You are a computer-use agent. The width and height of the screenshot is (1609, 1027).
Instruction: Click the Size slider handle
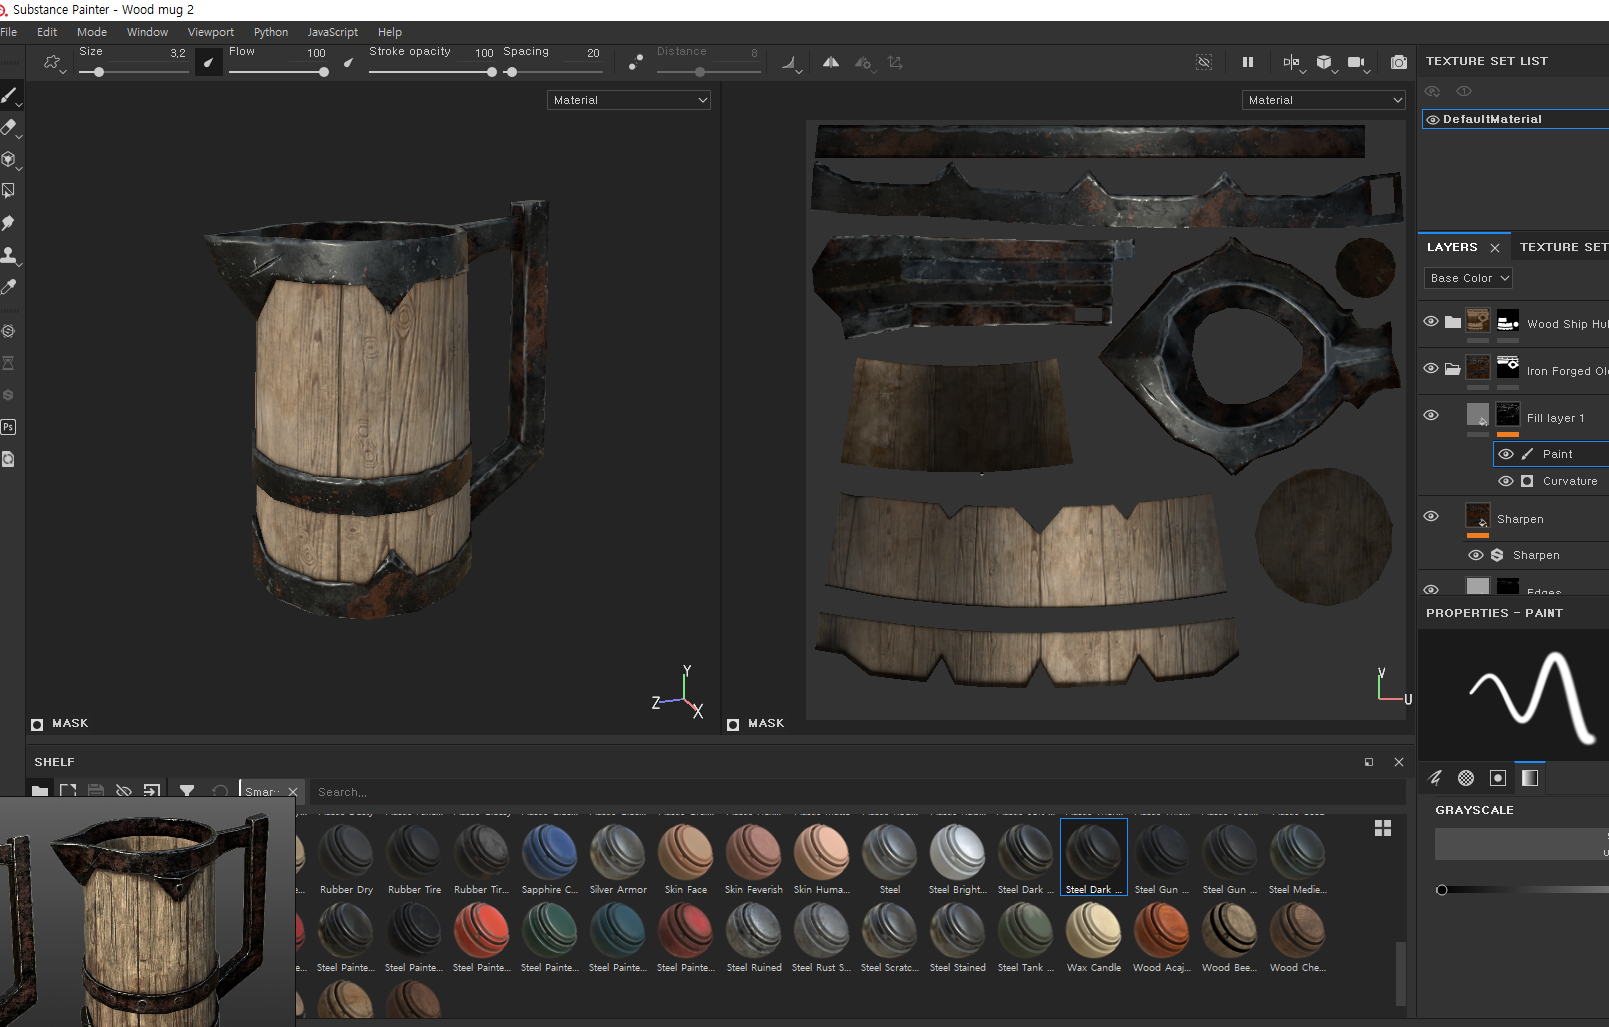(99, 72)
